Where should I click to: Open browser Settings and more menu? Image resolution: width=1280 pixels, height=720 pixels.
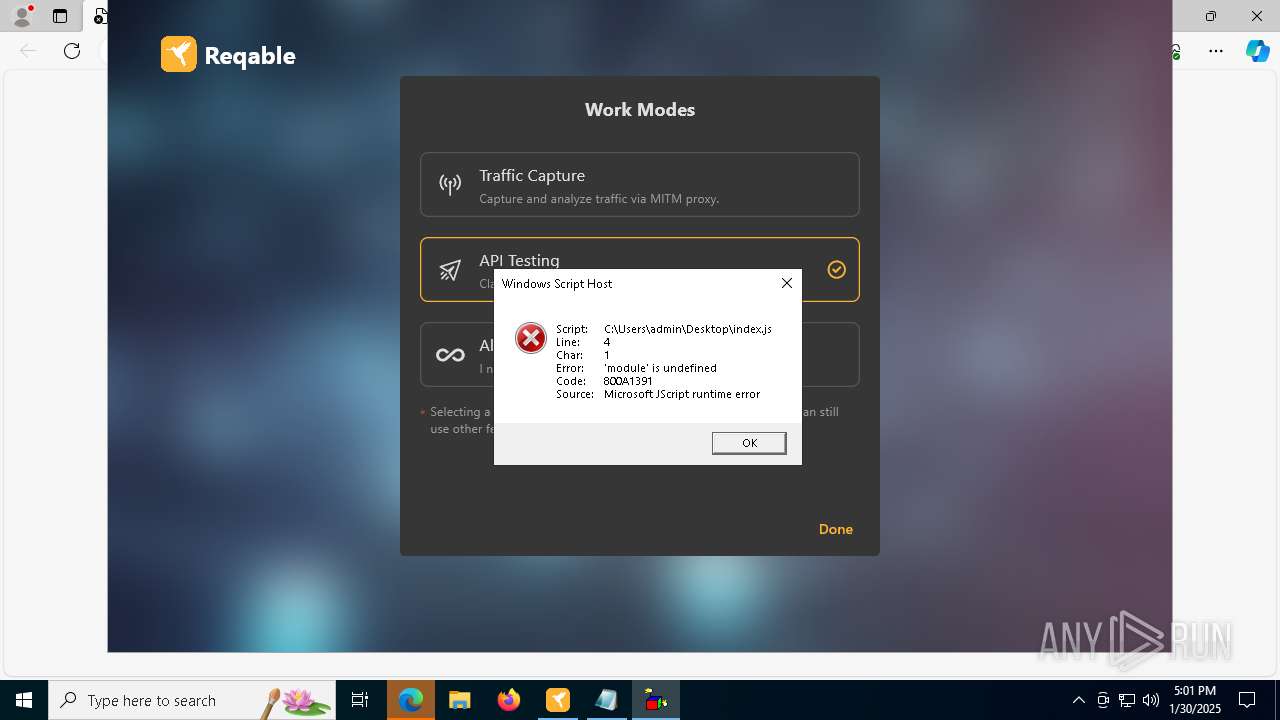1216,51
